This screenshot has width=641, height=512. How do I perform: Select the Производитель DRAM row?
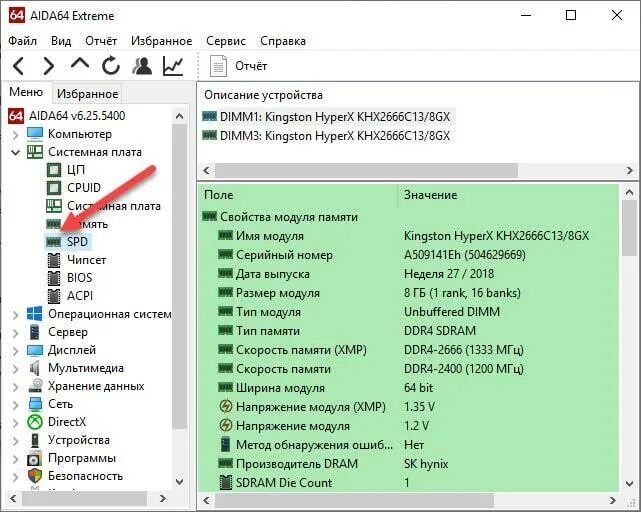click(408, 464)
